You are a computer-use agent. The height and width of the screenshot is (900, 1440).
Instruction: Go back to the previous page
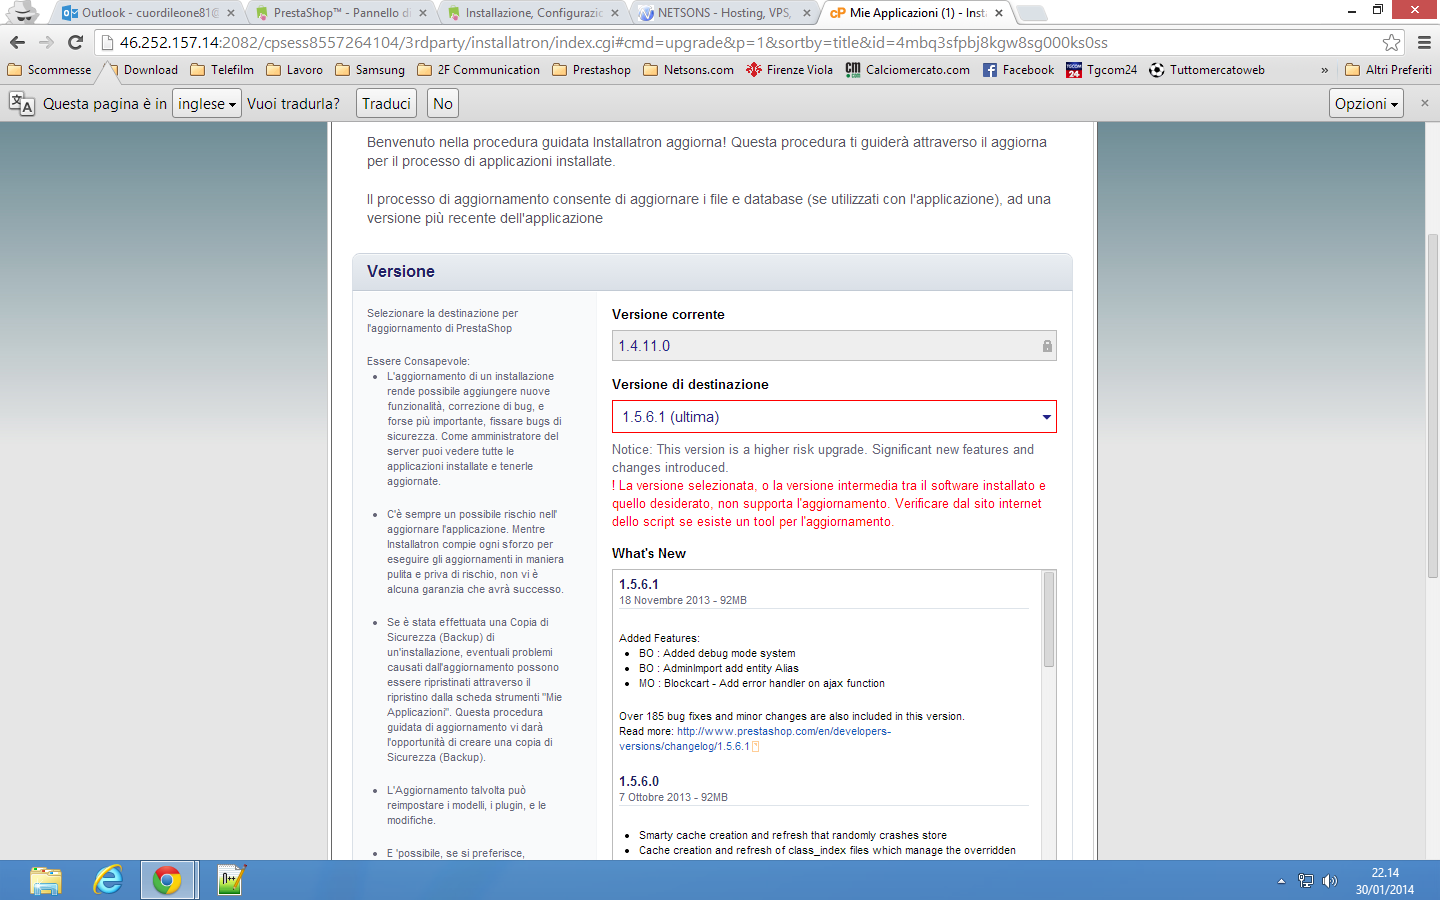17,42
